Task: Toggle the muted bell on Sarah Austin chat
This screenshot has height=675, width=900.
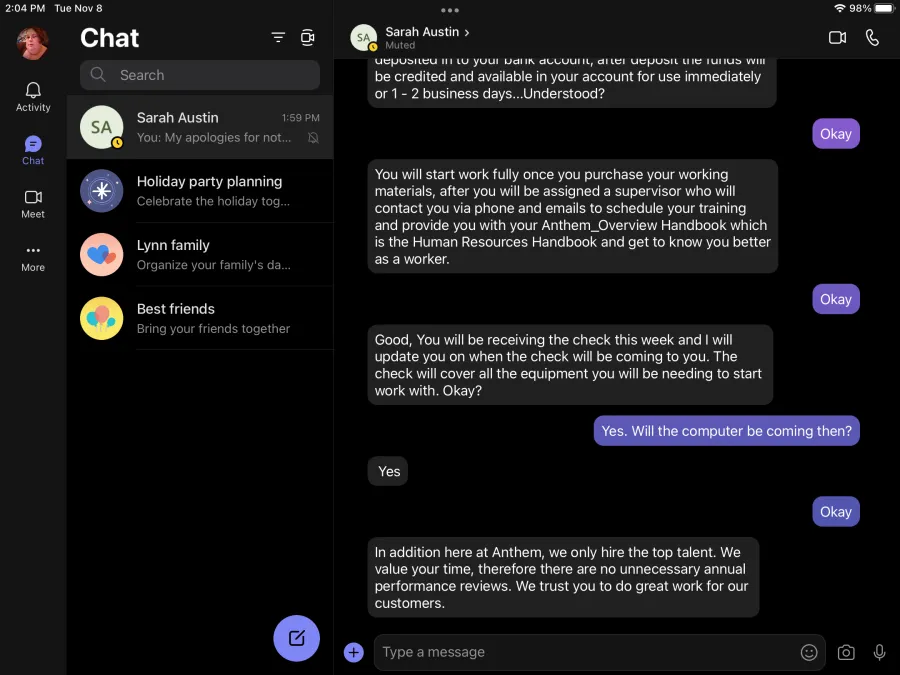Action: [313, 138]
